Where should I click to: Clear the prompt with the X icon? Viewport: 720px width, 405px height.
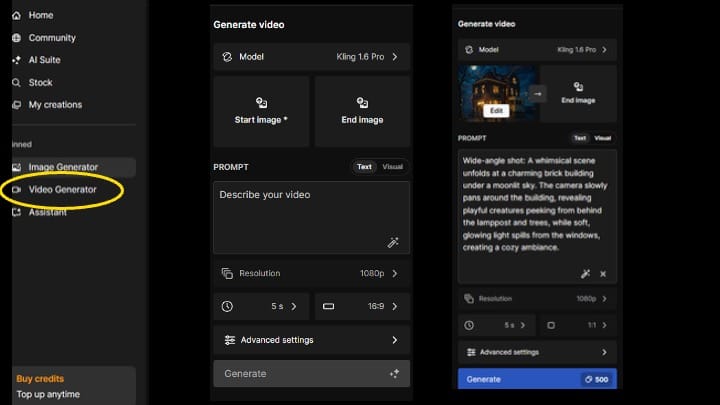603,273
